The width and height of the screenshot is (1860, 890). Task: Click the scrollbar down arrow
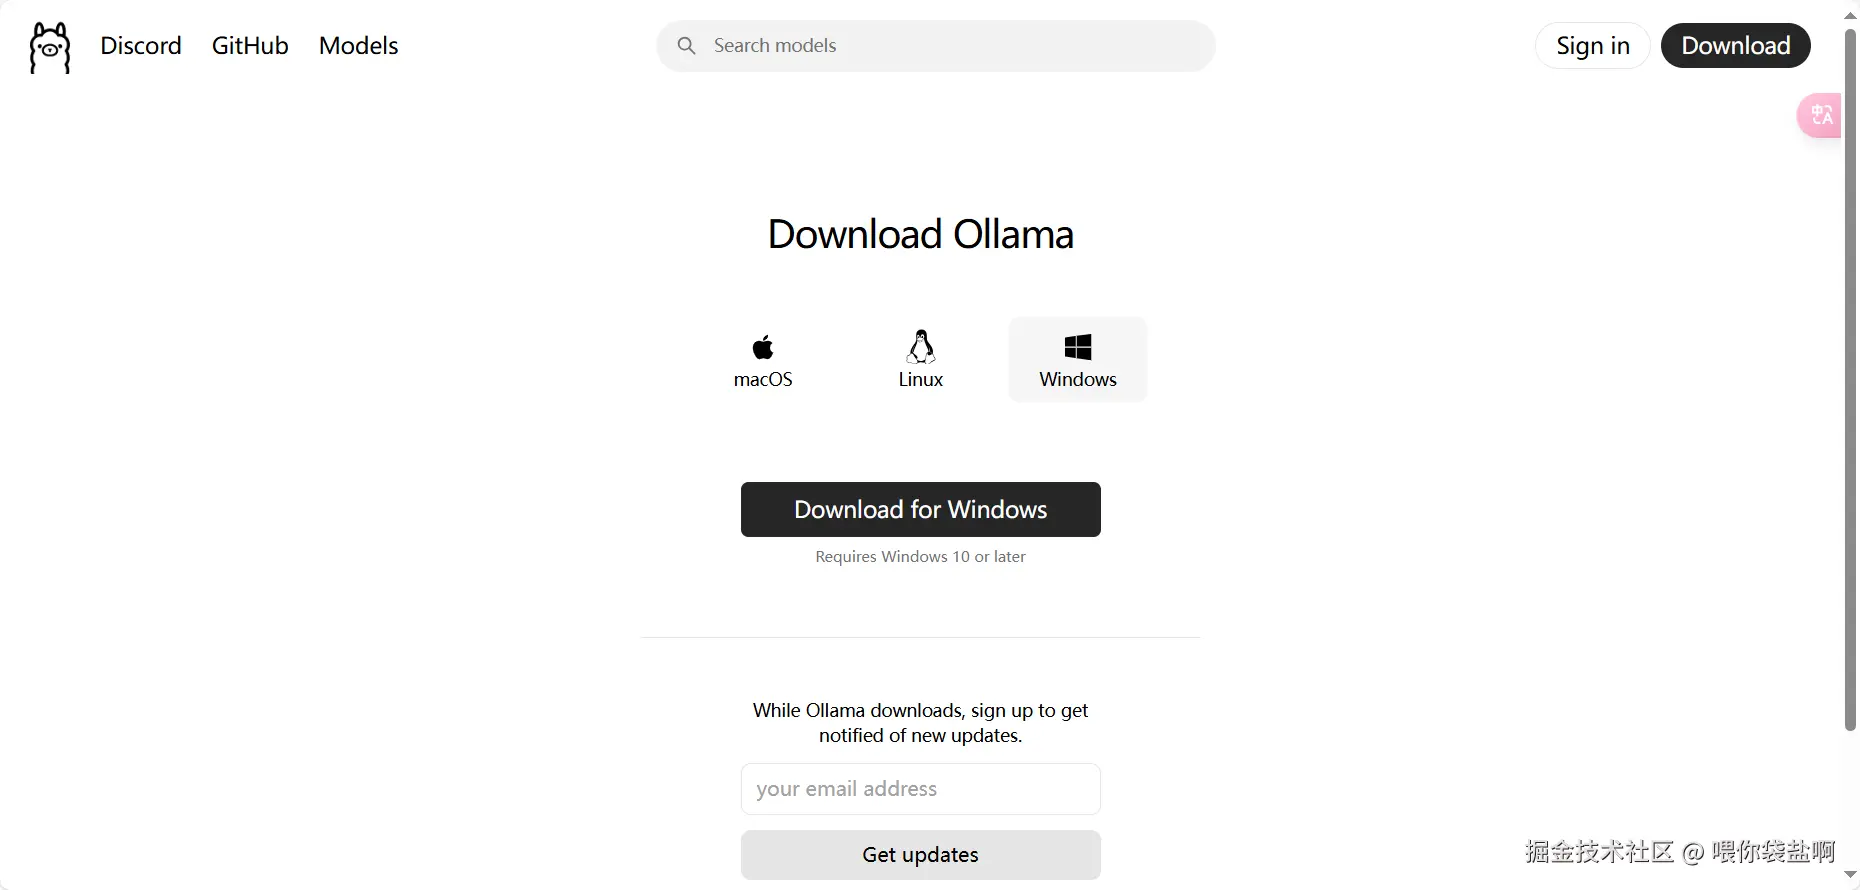(1850, 875)
